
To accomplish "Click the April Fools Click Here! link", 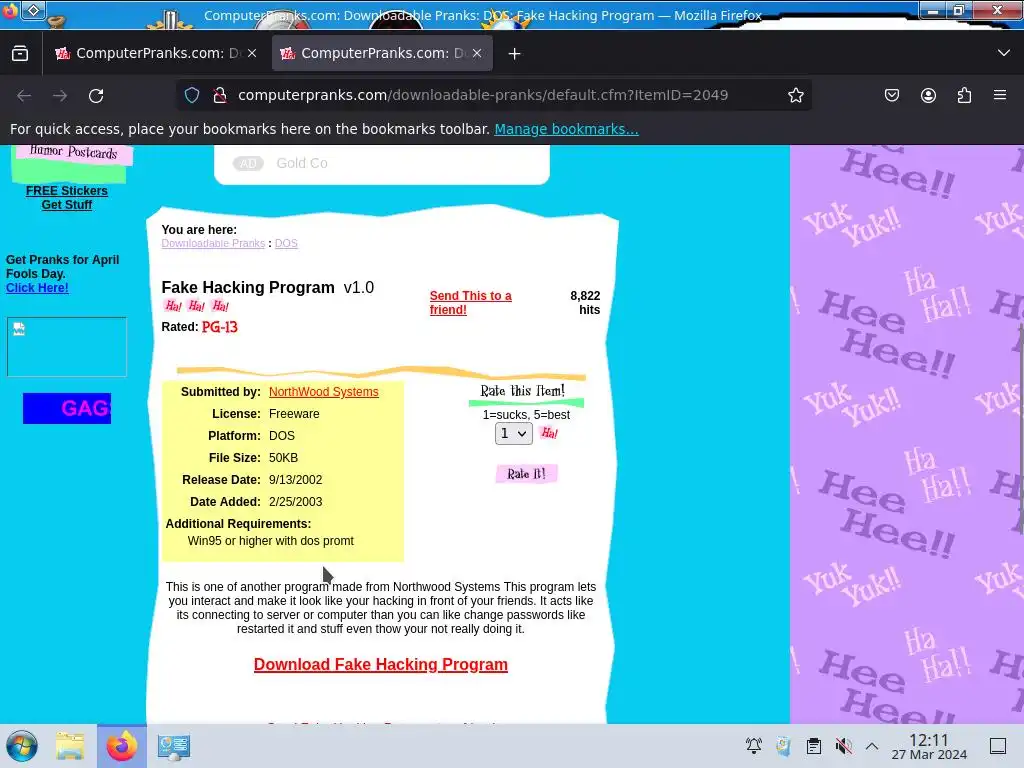I will coord(37,288).
